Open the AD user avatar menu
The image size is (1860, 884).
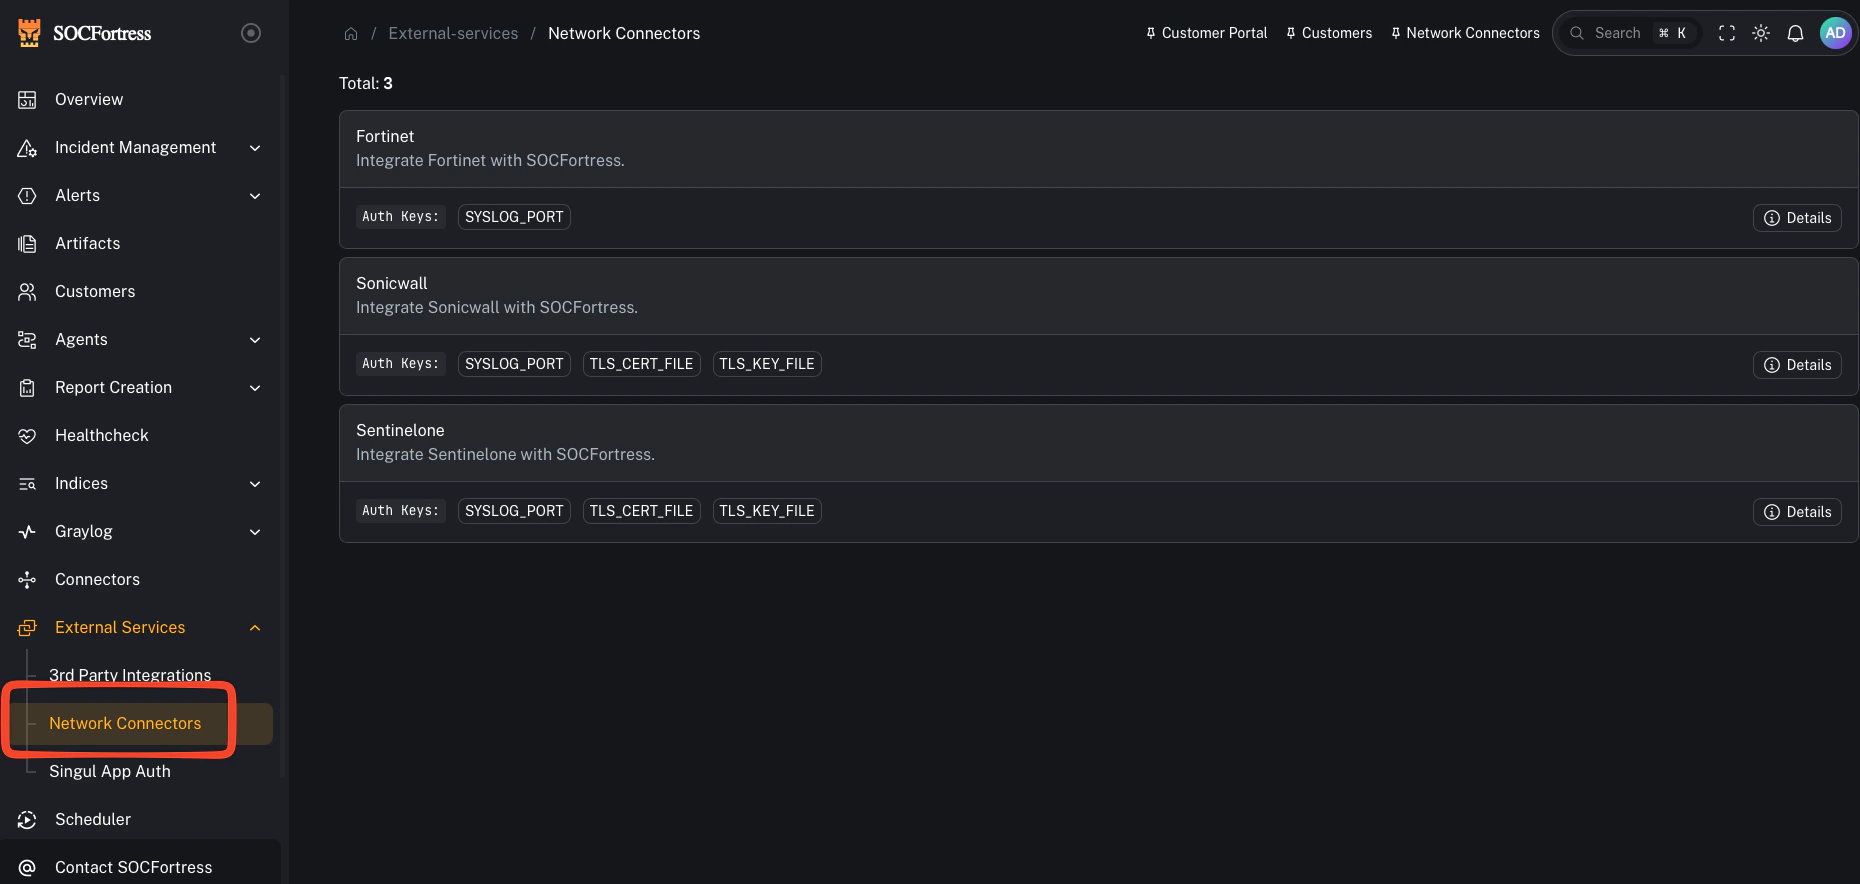[1836, 33]
